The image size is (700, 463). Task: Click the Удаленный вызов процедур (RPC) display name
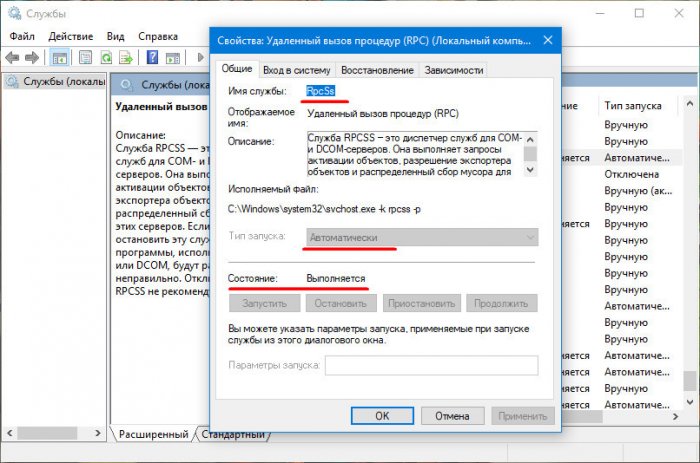[x=383, y=113]
